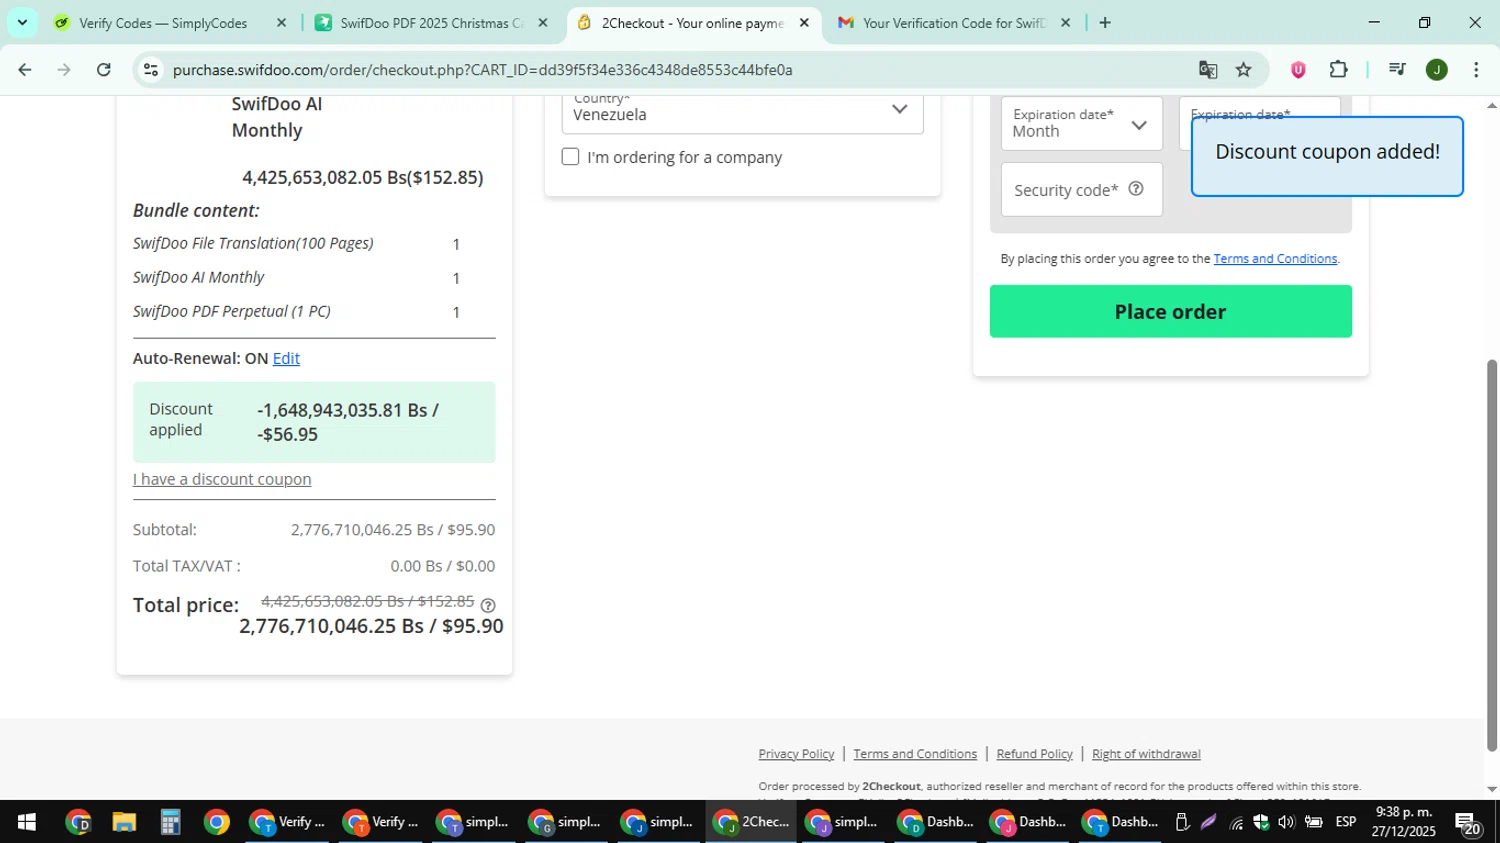
Task: Open the Refund Policy link
Action: tap(1034, 754)
